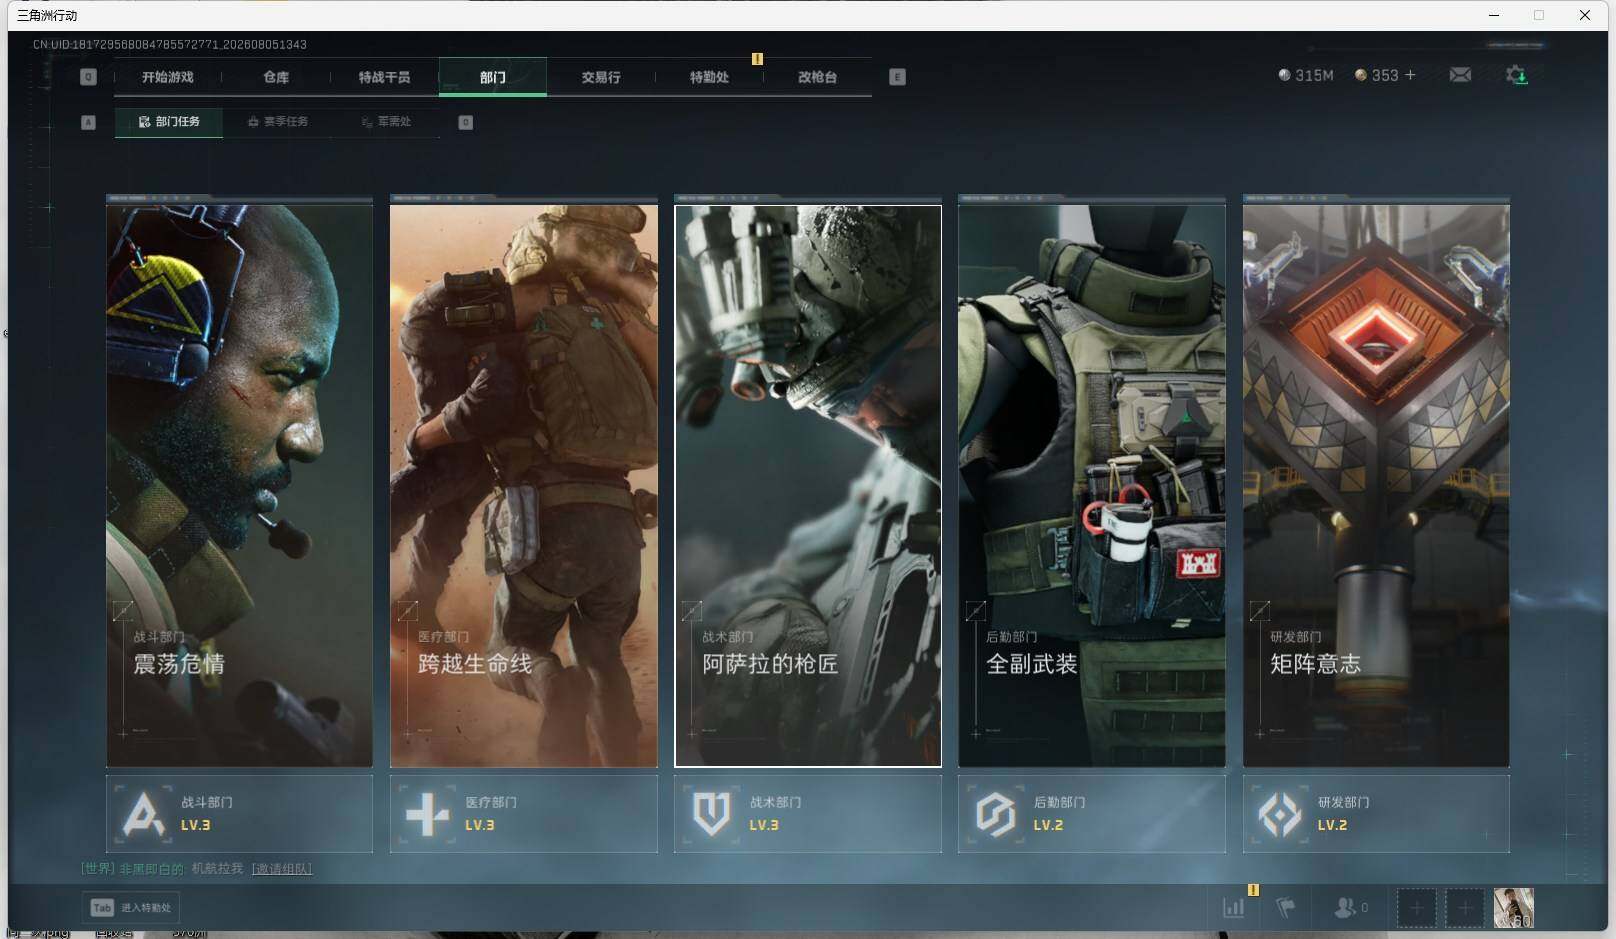The height and width of the screenshot is (939, 1616).
Task: Switch to the 改枪台 tab
Action: [817, 77]
